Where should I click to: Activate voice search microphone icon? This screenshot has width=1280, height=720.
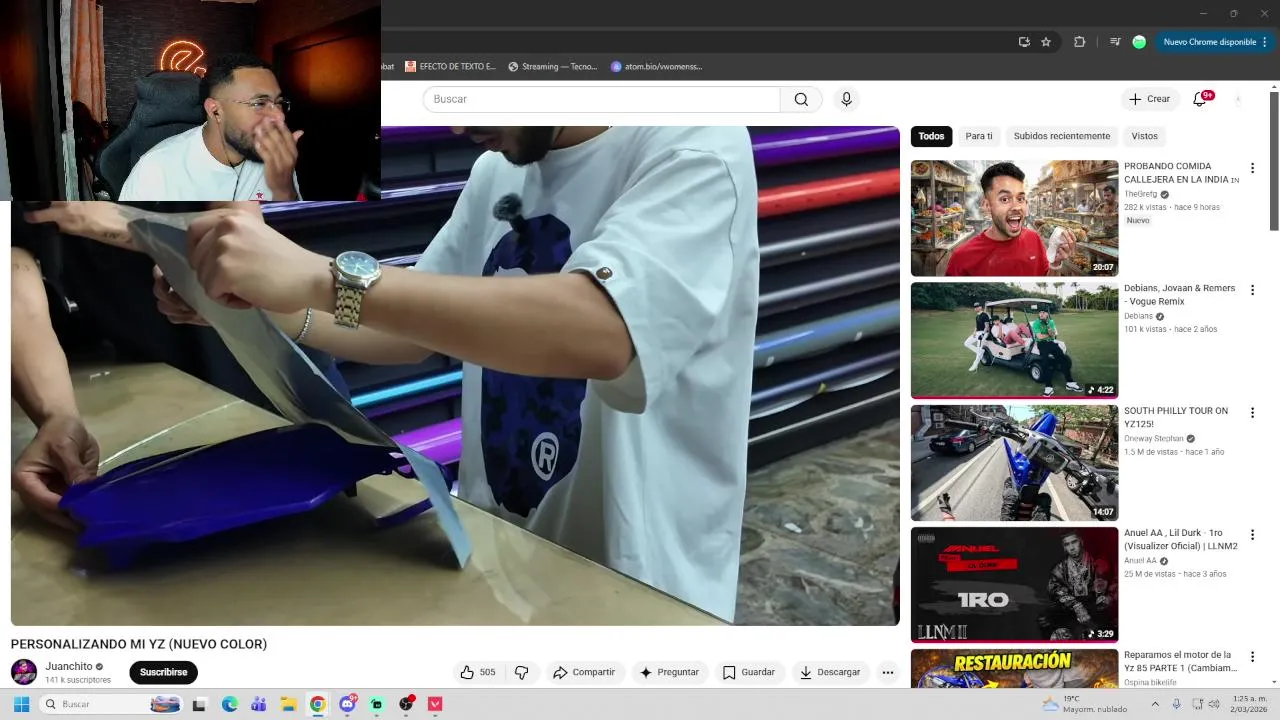click(x=847, y=99)
